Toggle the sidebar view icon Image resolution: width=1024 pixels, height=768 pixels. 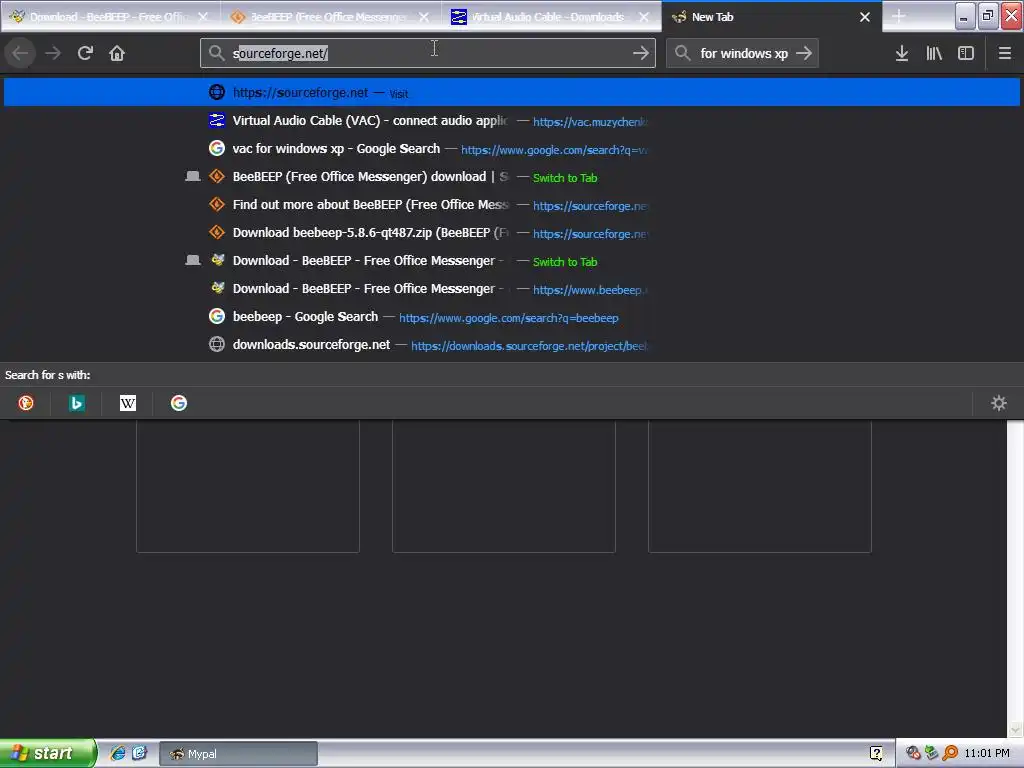click(x=966, y=53)
